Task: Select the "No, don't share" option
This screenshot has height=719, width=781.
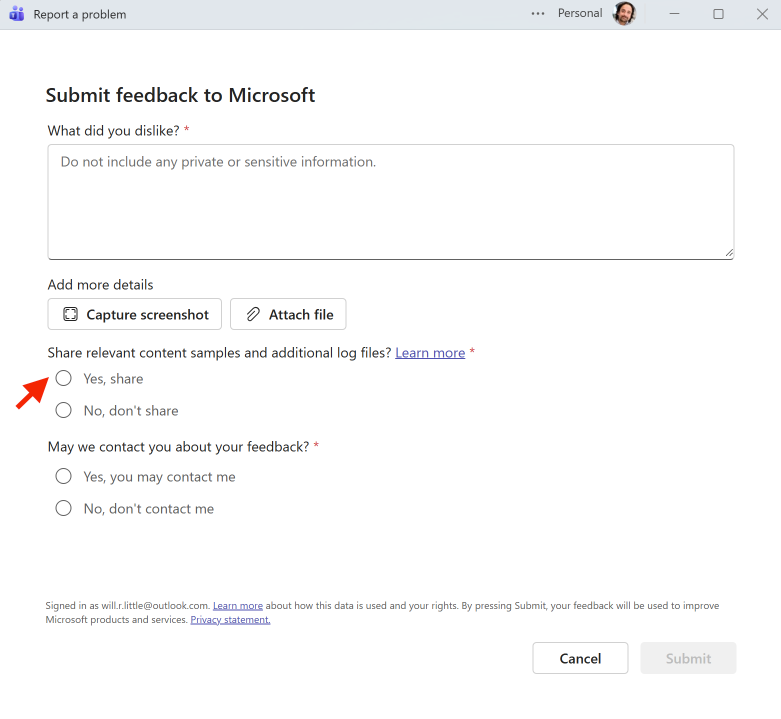Action: [x=64, y=411]
